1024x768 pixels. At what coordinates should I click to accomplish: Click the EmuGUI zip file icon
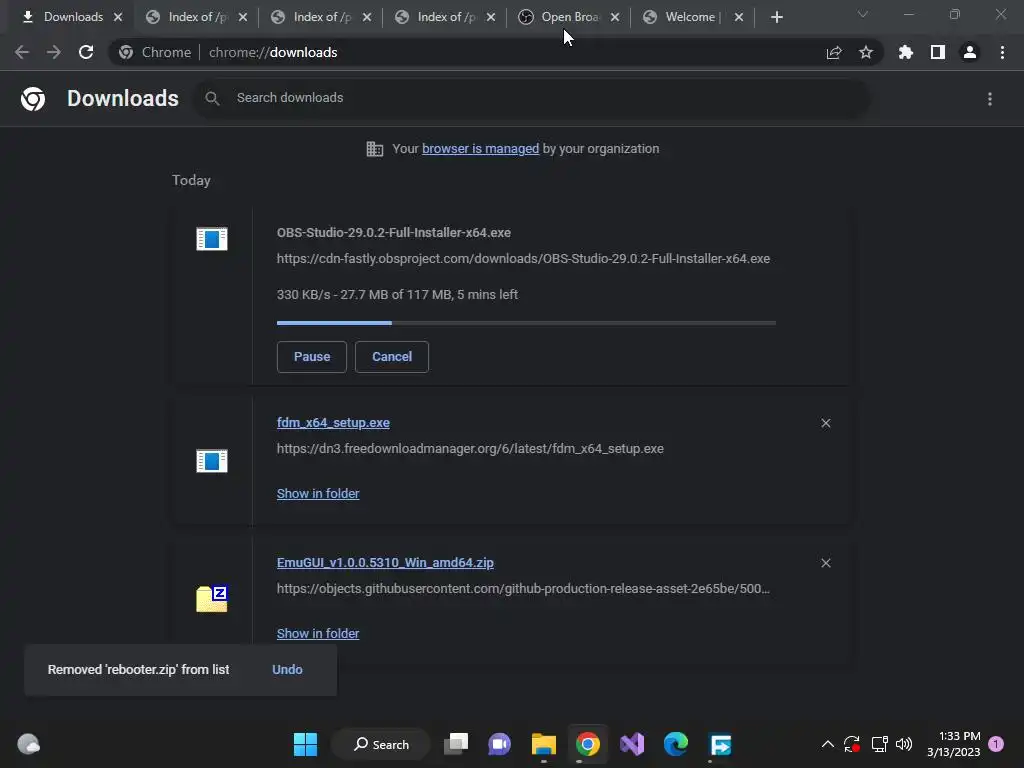pos(212,598)
